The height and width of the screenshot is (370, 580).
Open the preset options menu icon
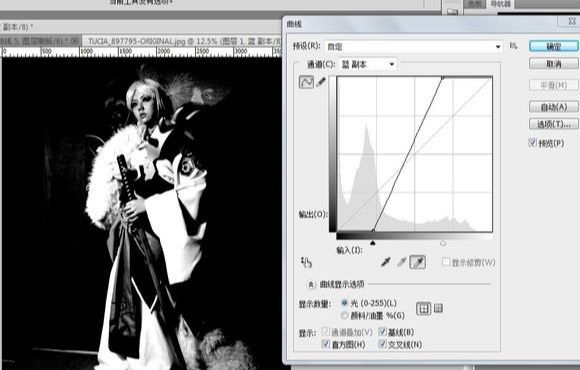[x=513, y=46]
